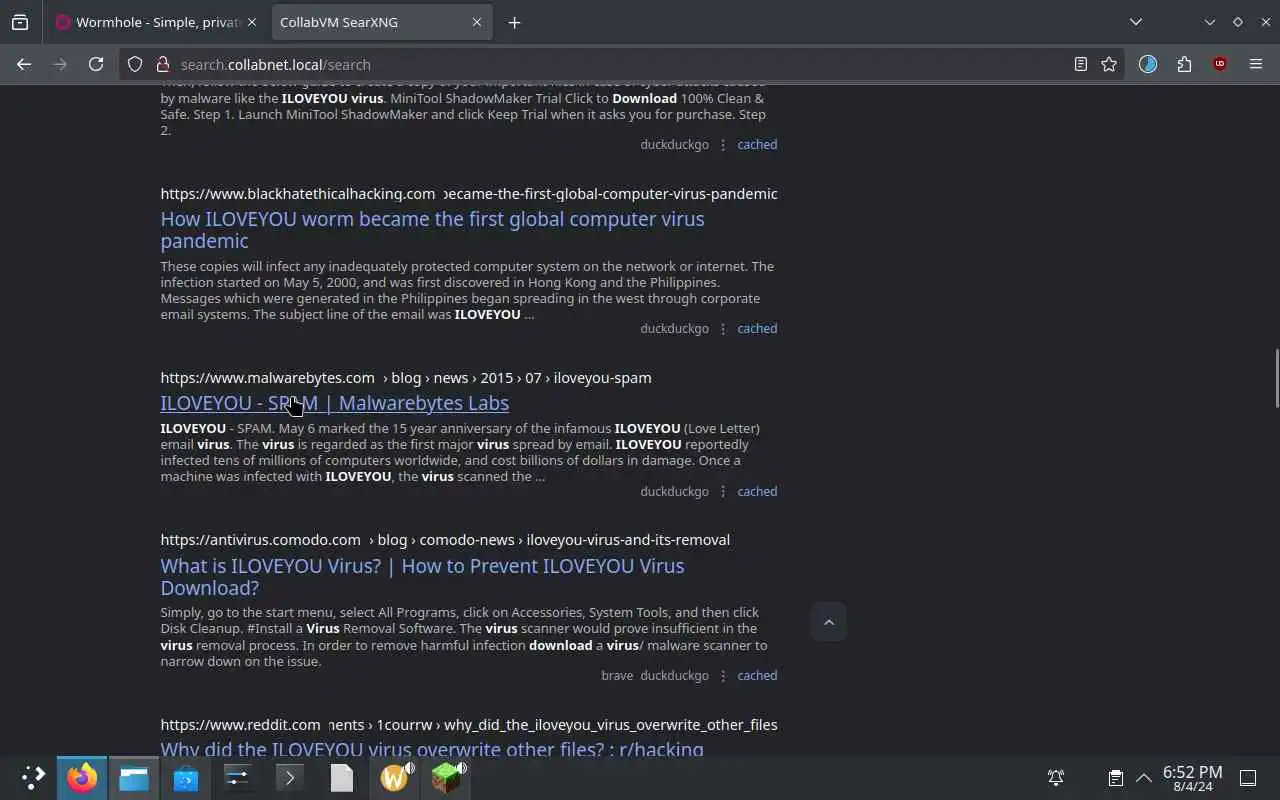Click the site connection lock icon
1280x800 pixels.
(162, 64)
